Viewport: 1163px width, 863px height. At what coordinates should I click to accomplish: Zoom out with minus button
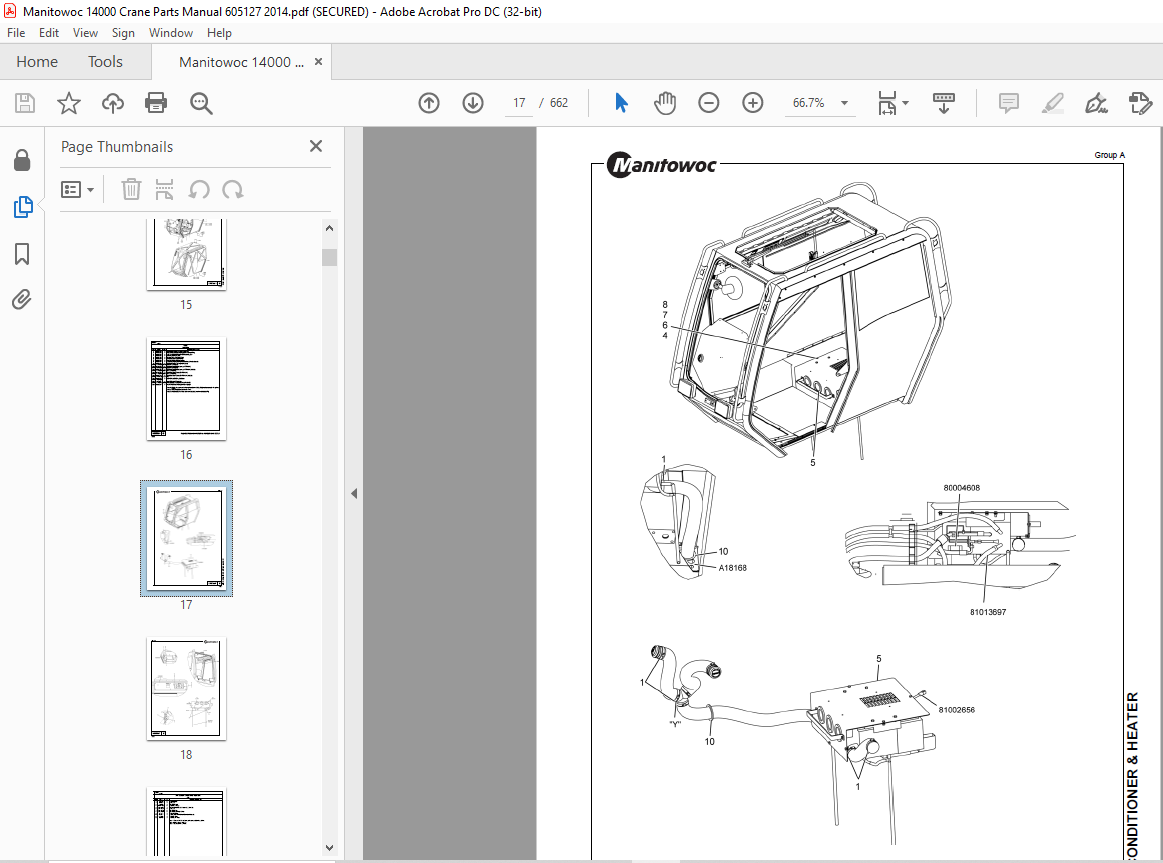click(x=708, y=103)
